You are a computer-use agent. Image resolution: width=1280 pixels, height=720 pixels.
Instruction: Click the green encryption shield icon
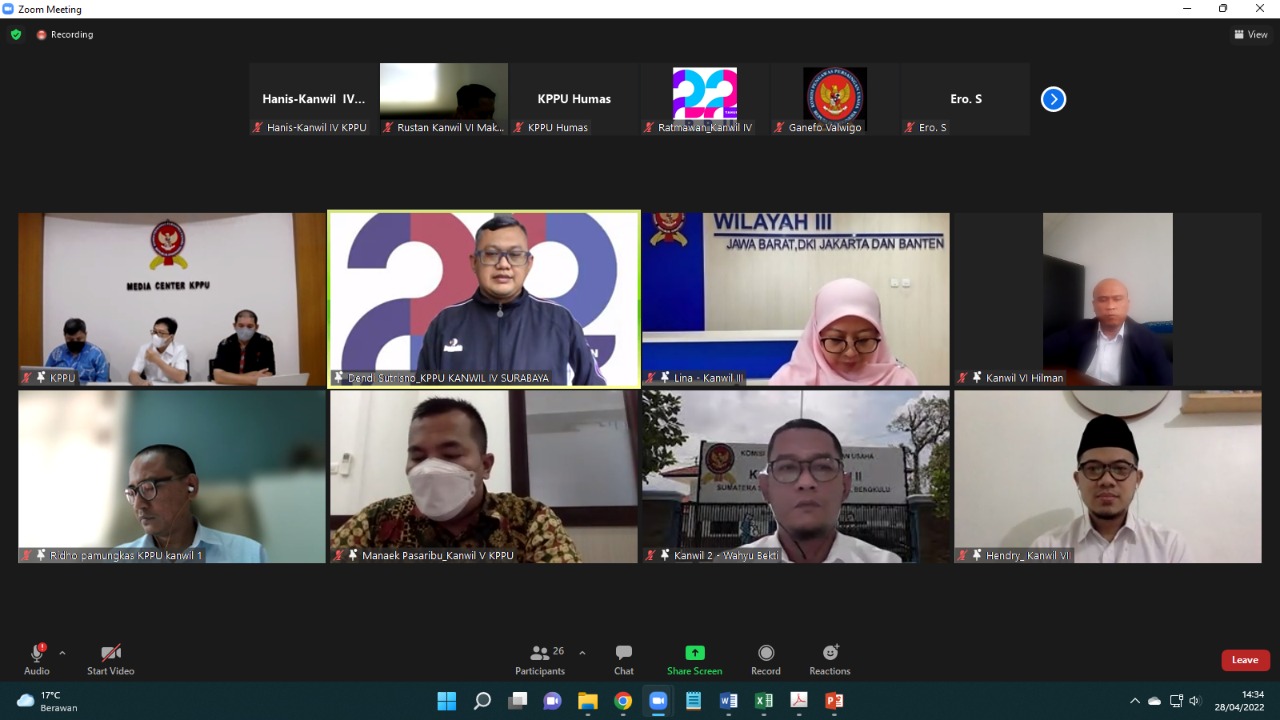coord(16,35)
